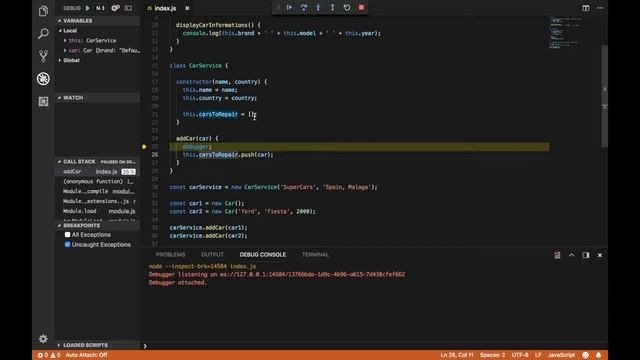Image resolution: width=640 pixels, height=360 pixels.
Task: Open the debug configuration dropdown
Action: coord(100,8)
